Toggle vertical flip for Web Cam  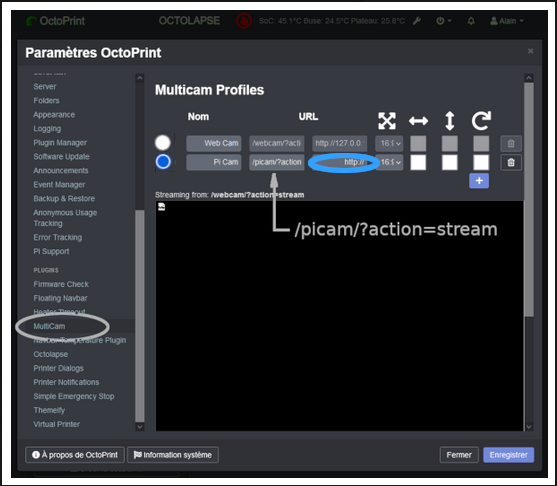point(449,144)
